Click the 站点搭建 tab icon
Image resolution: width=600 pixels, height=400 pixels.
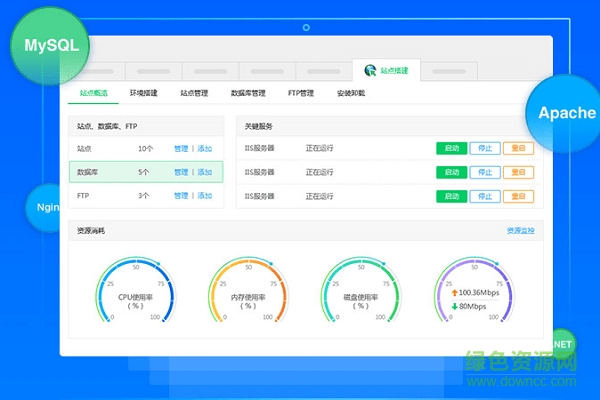pos(371,71)
